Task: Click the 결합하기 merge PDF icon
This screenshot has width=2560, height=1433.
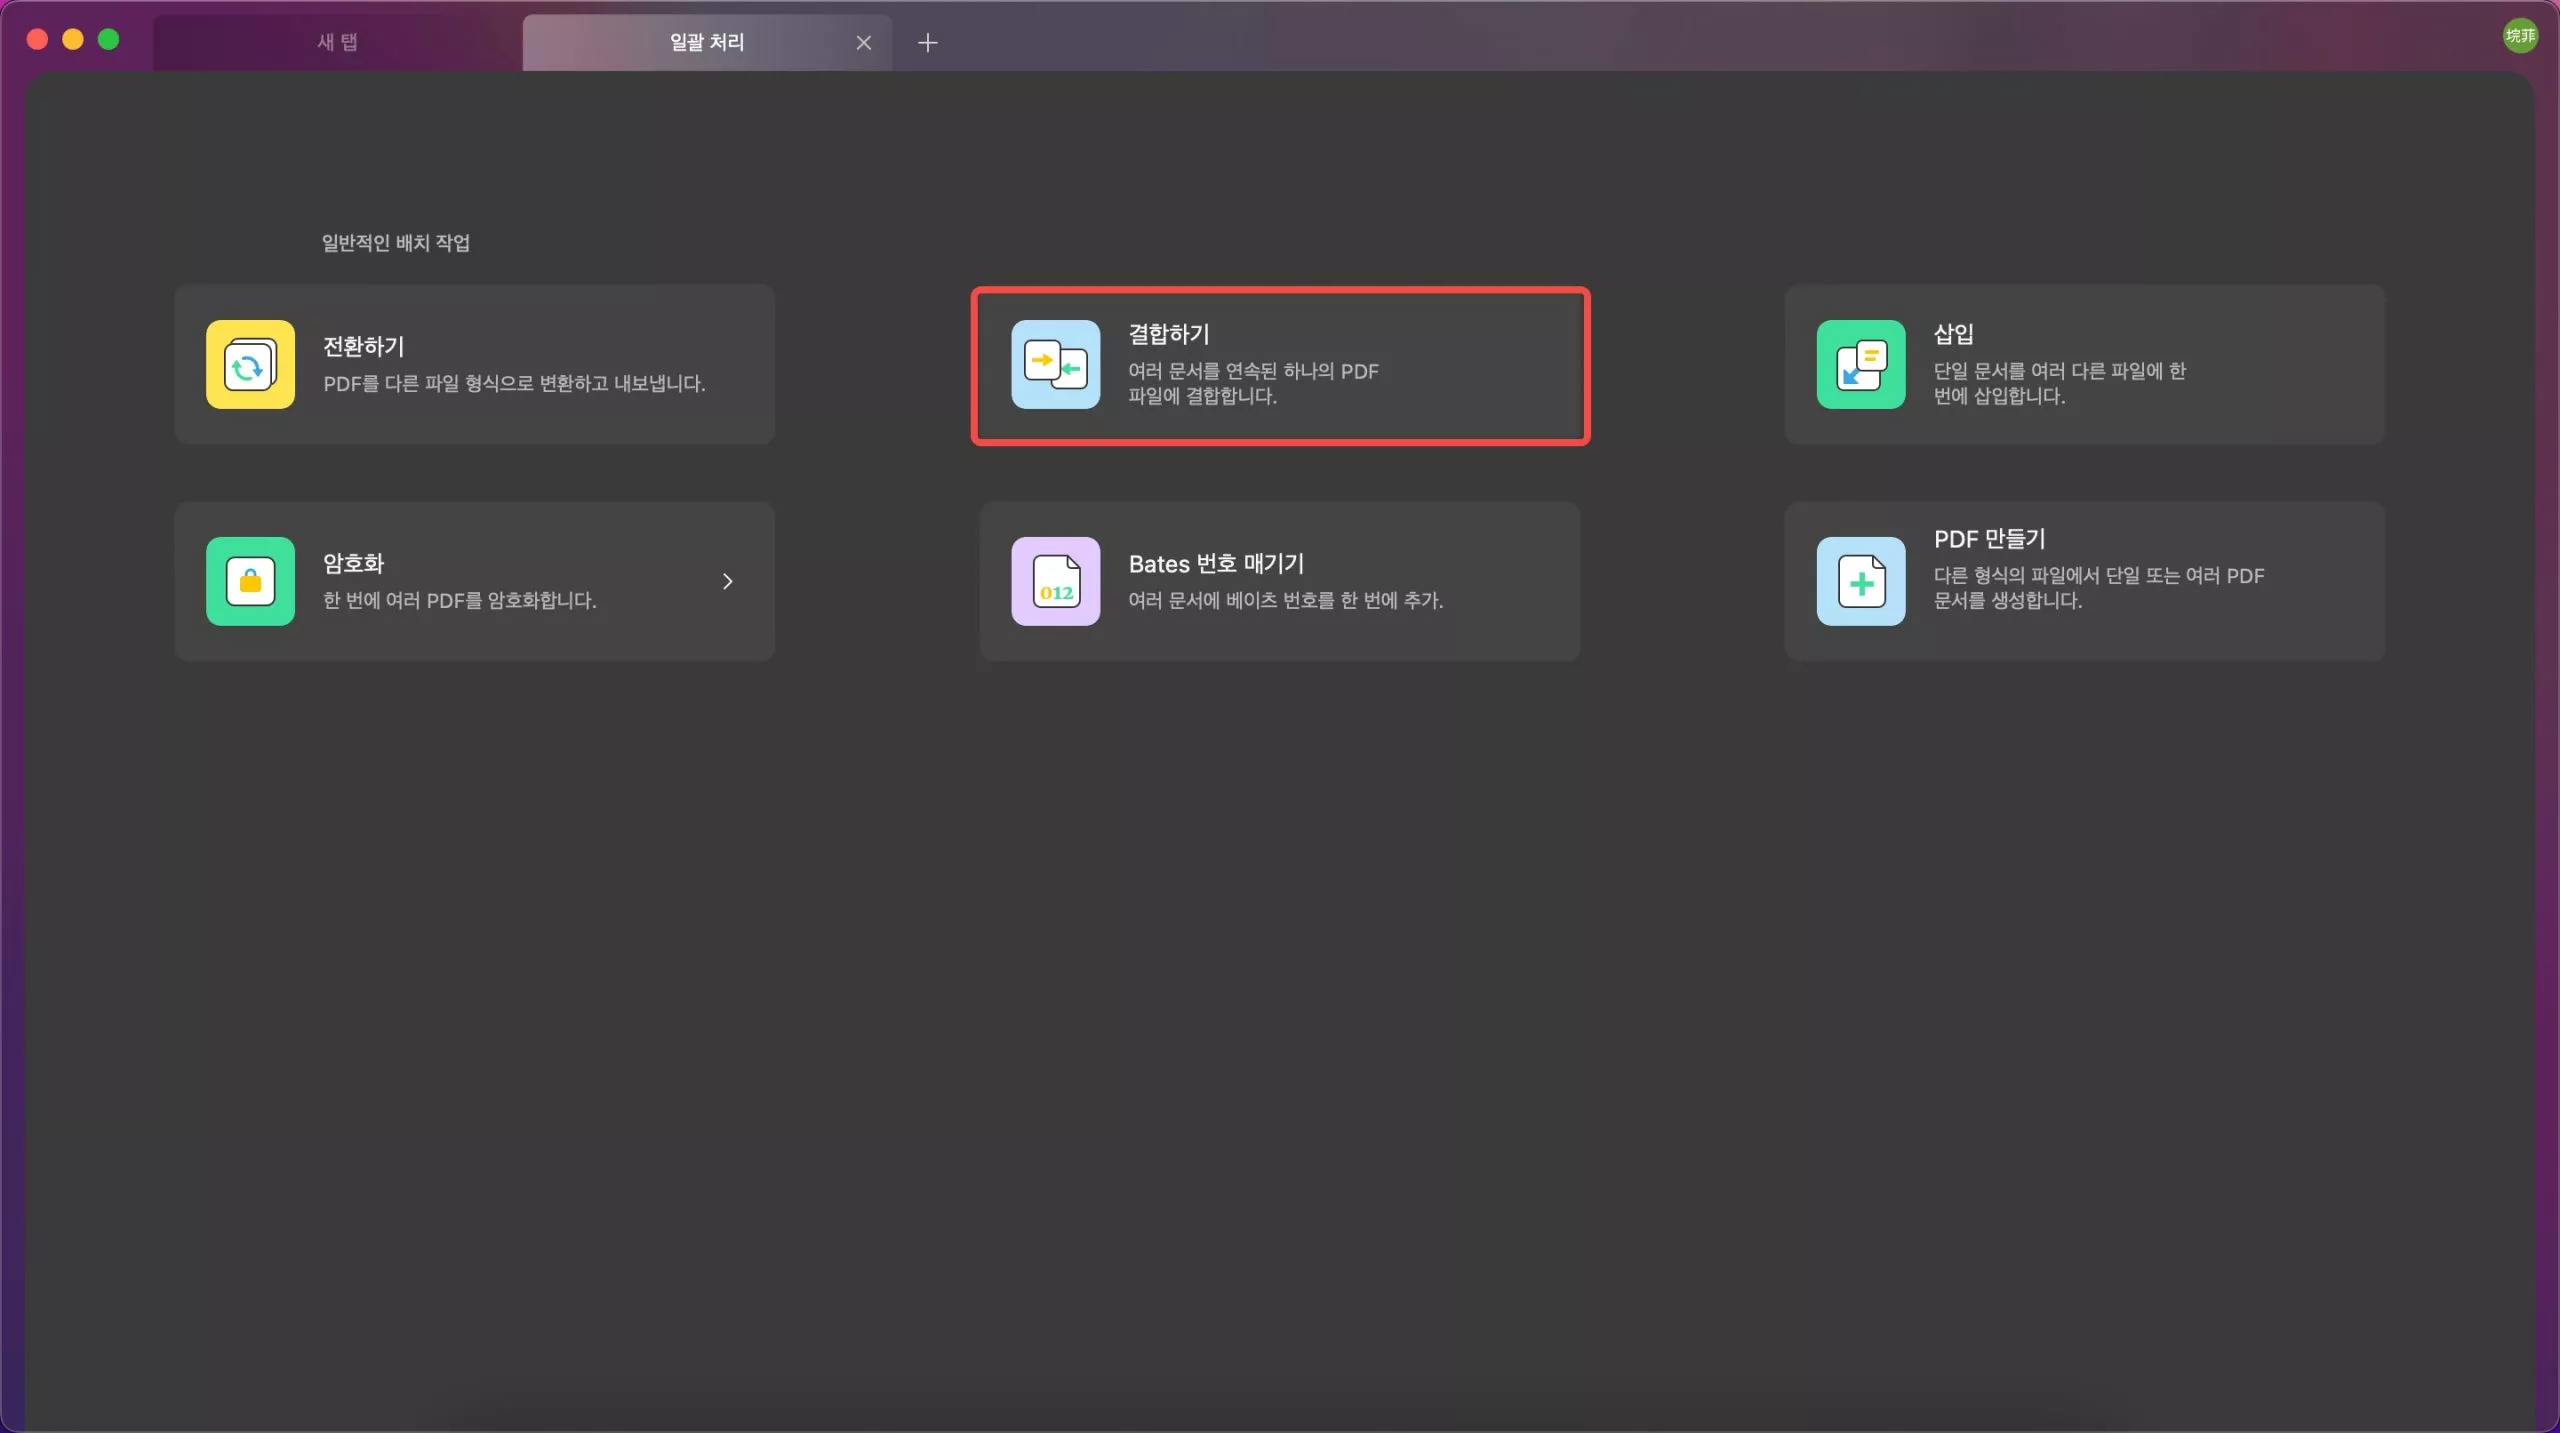Action: (1055, 364)
